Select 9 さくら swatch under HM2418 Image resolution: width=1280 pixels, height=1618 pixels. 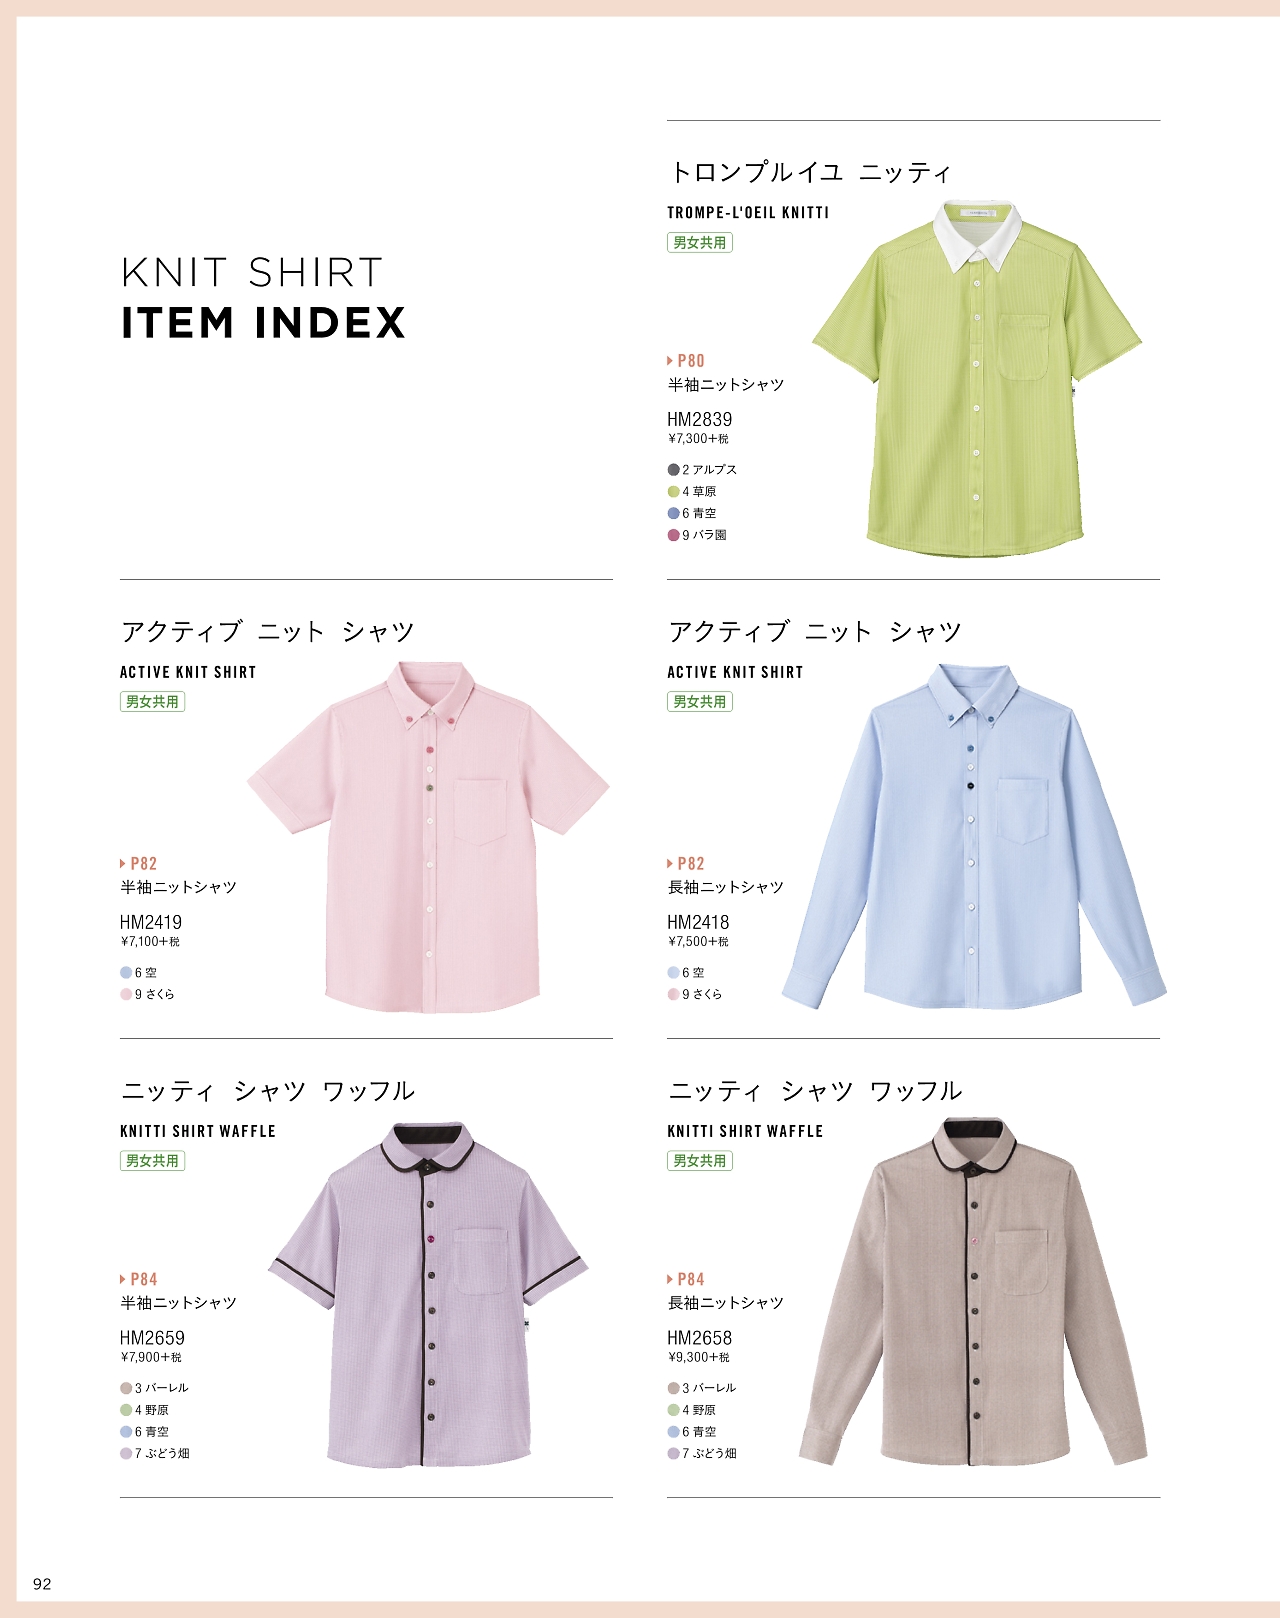coord(673,995)
